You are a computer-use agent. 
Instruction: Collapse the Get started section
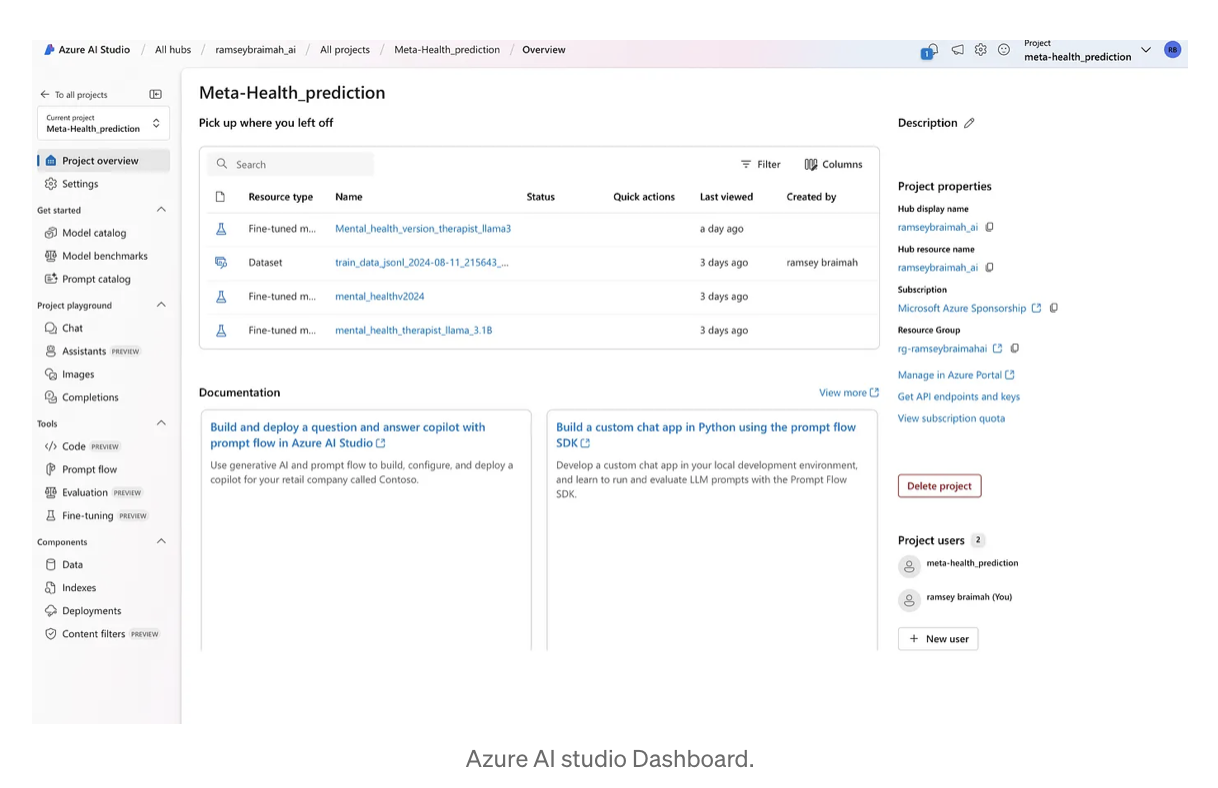[x=161, y=210]
